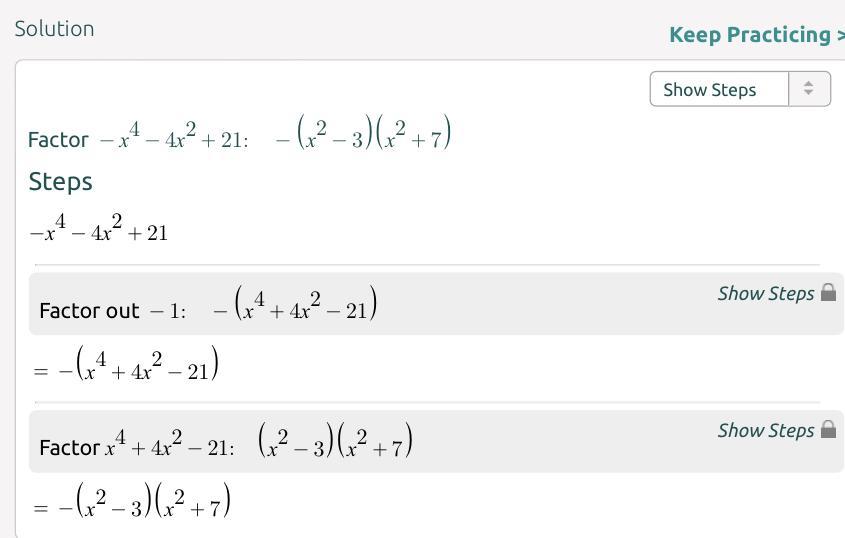The height and width of the screenshot is (538, 845).
Task: Click the Steps heading
Action: (x=61, y=181)
